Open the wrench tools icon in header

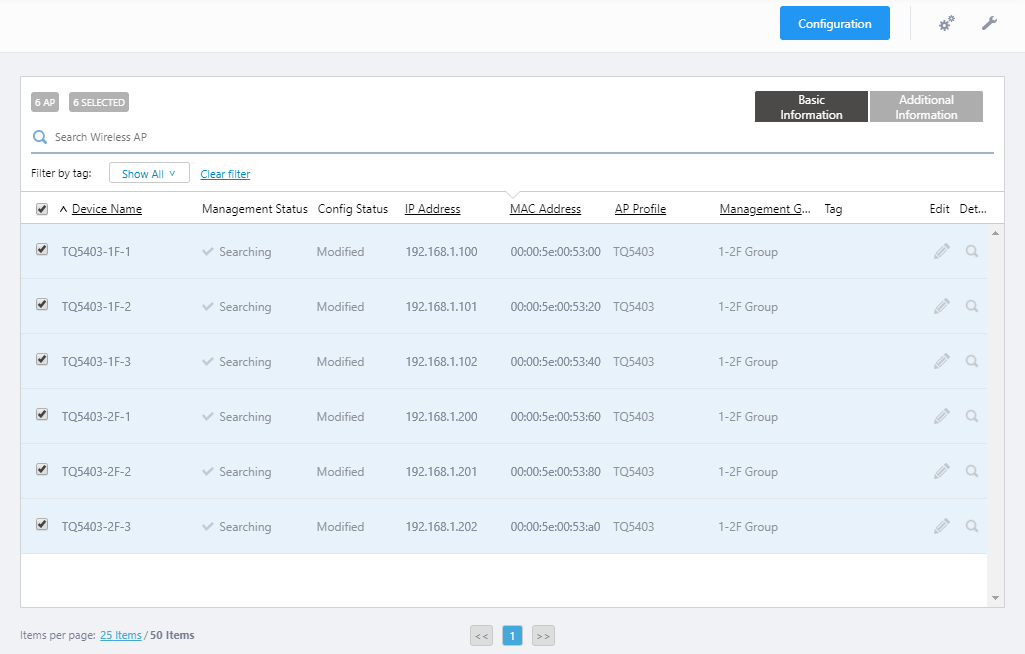coord(989,23)
